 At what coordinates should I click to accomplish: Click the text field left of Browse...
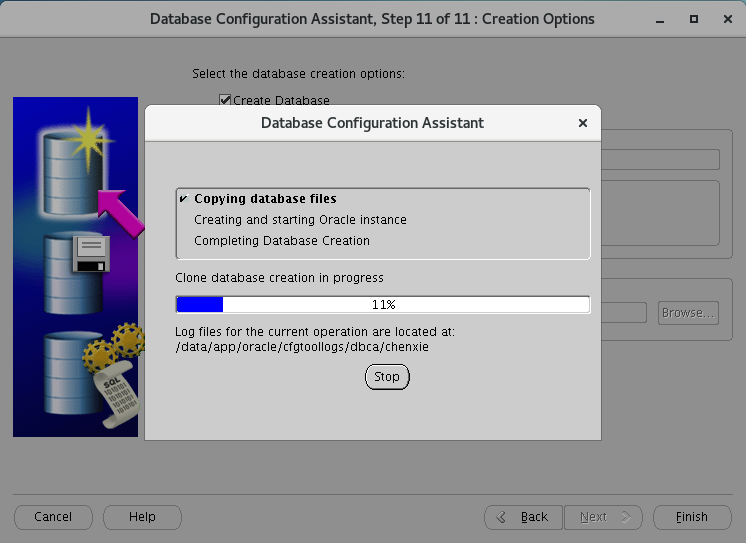[624, 313]
